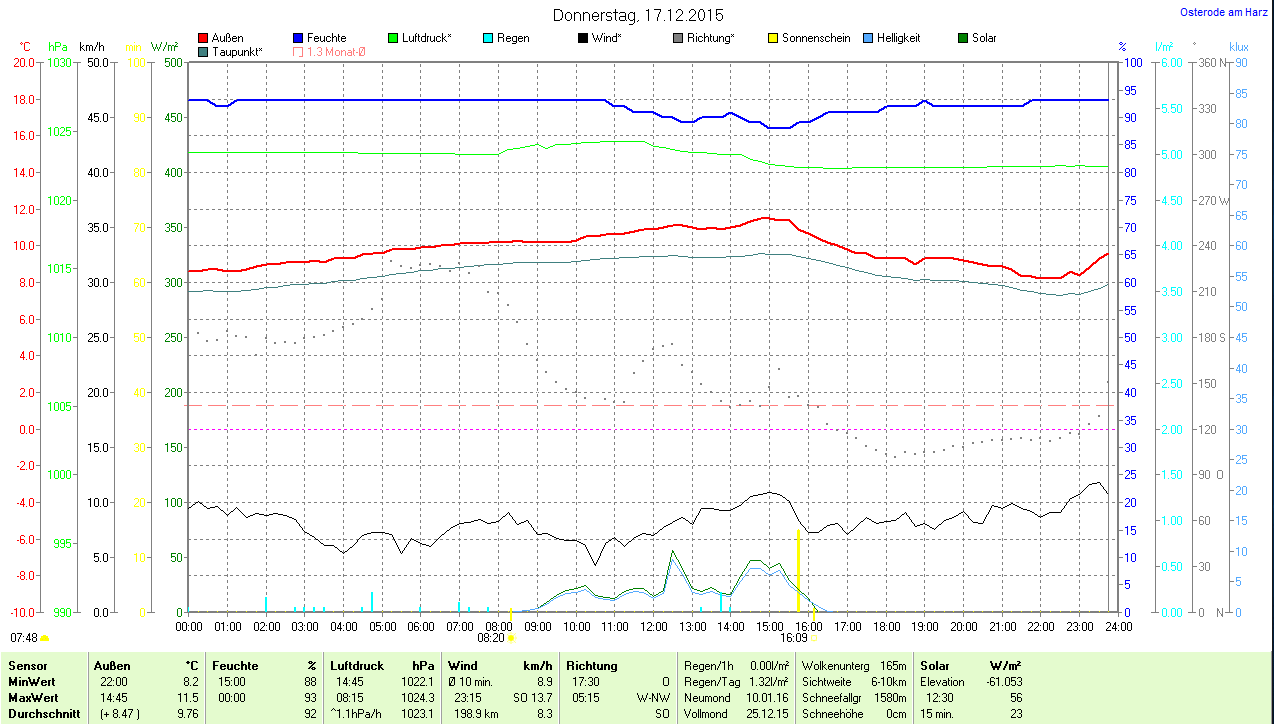Click the Luftdruck column header in table
Viewport: 1274px width, 724px height.
pyautogui.click(x=357, y=665)
